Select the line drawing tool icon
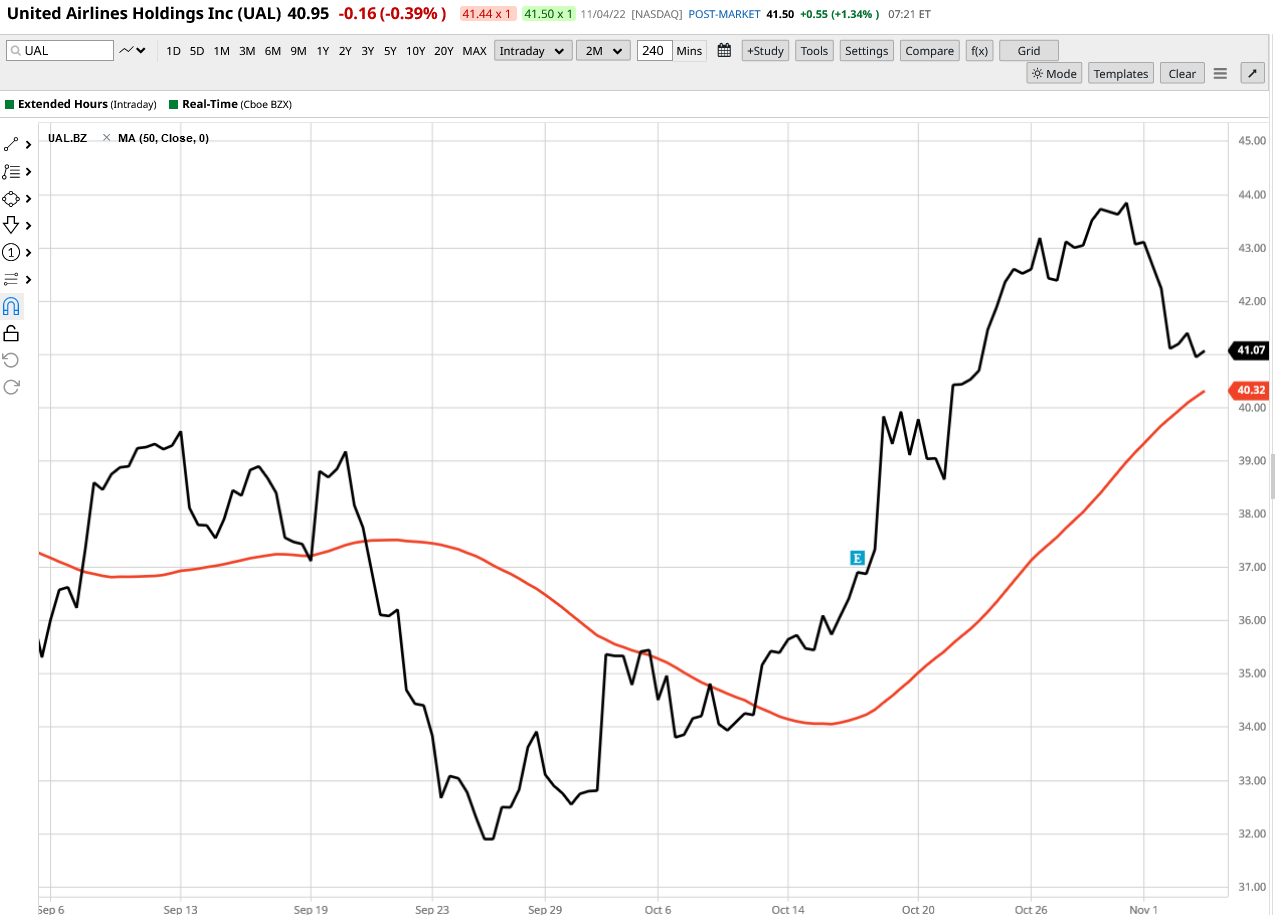The width and height of the screenshot is (1275, 915). coord(11,144)
